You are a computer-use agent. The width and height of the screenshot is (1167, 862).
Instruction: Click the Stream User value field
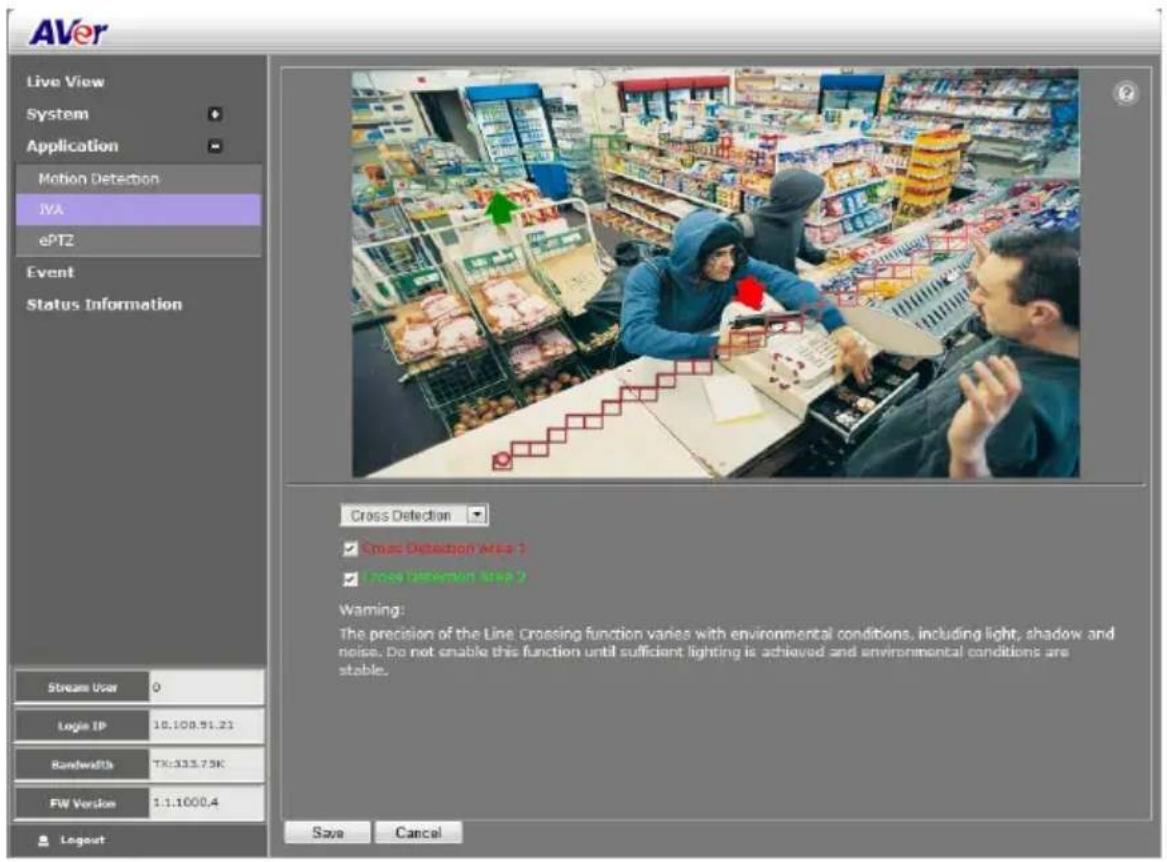click(206, 687)
